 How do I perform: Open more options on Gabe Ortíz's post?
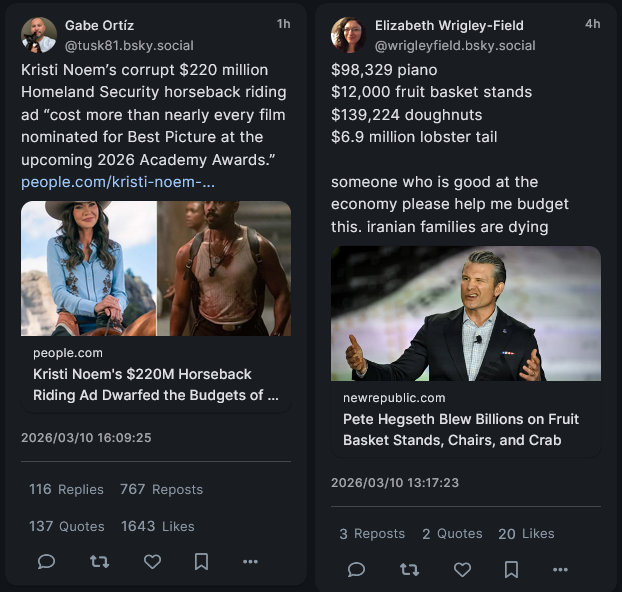point(250,562)
